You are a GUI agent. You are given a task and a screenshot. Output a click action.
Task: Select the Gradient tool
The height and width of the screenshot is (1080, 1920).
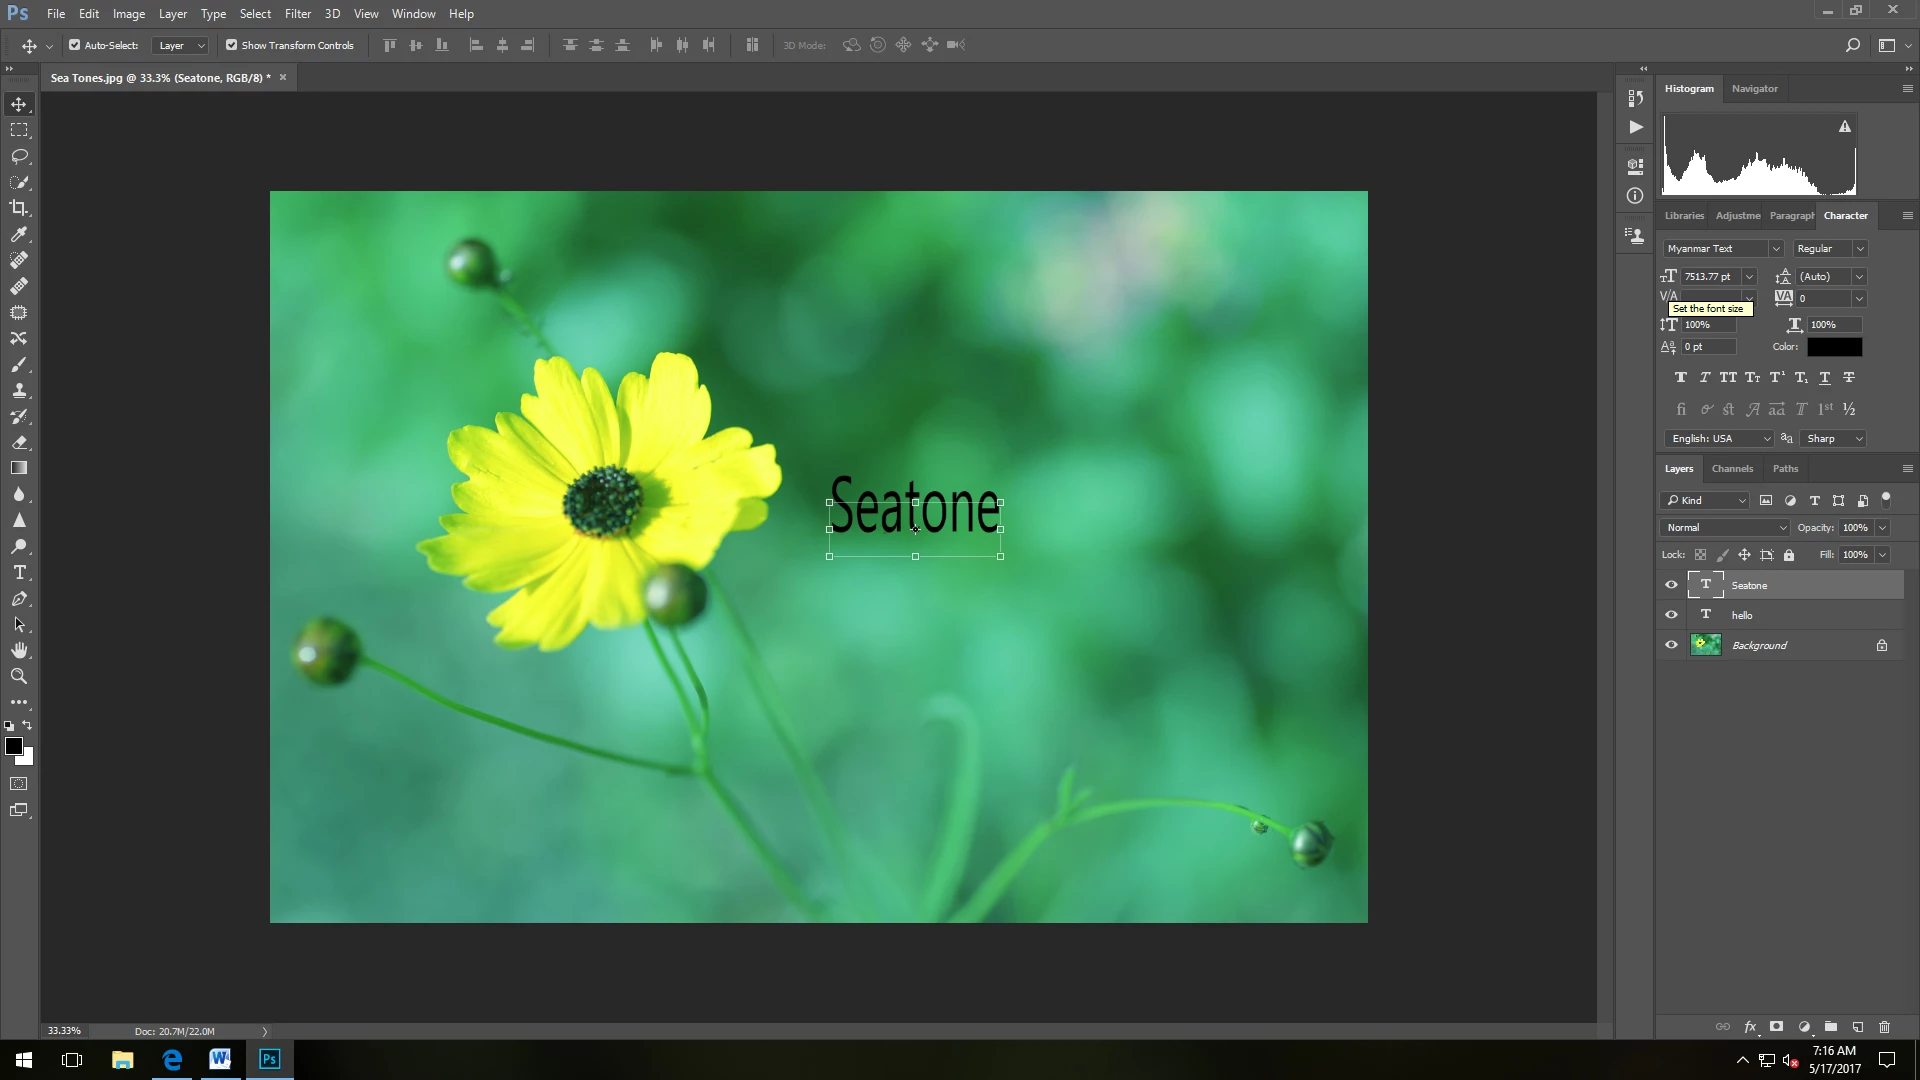[19, 468]
